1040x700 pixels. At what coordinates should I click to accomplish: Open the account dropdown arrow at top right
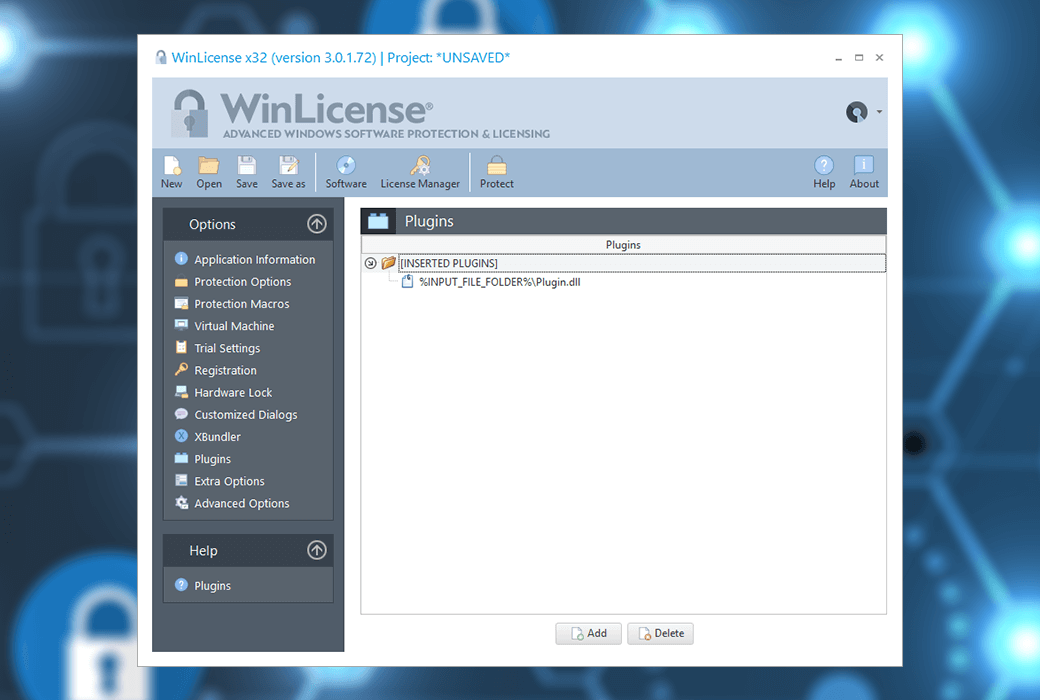pyautogui.click(x=878, y=112)
